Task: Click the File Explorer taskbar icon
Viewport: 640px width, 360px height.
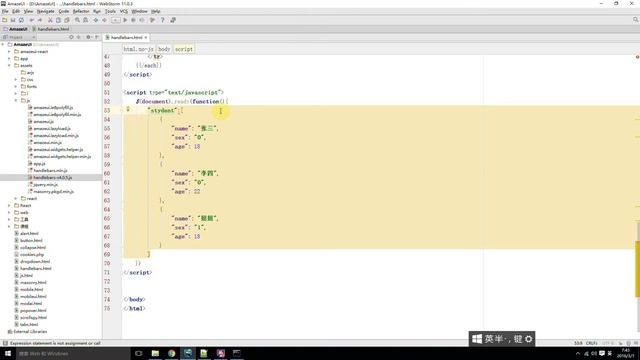Action: 155,353
